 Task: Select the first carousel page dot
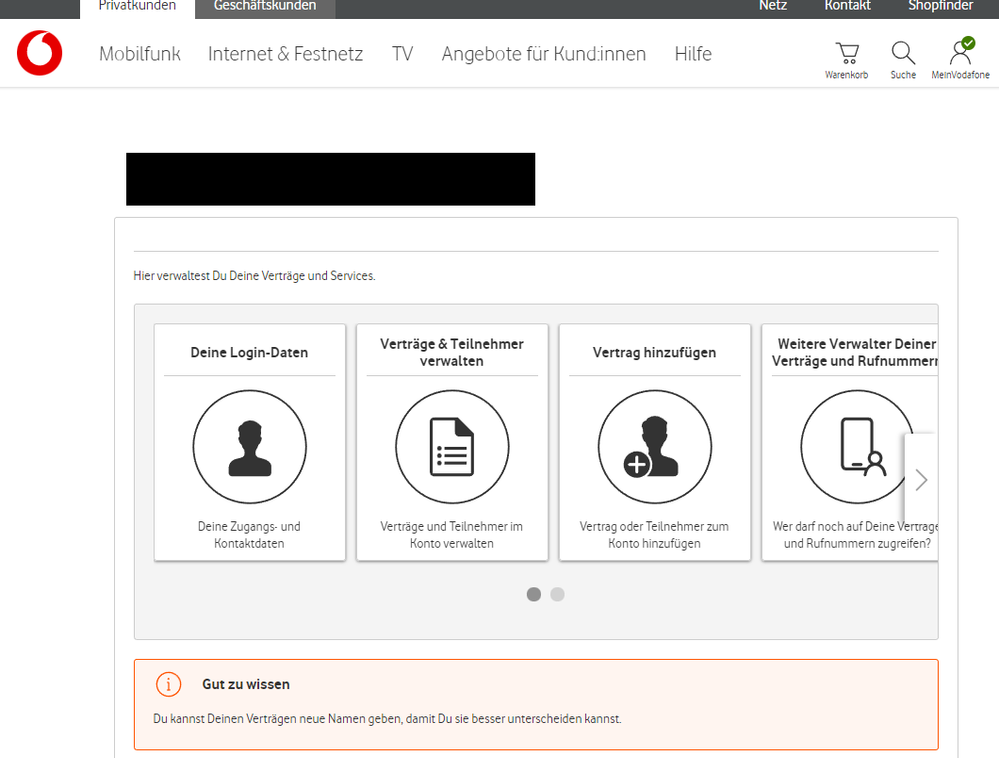(534, 594)
